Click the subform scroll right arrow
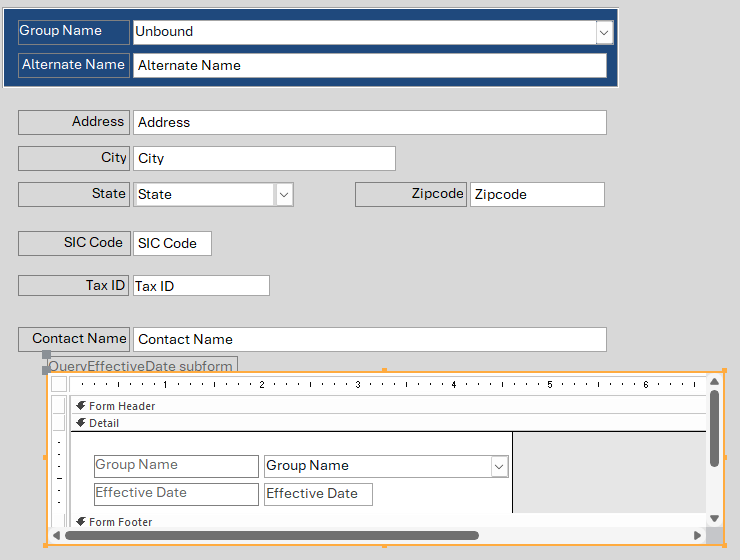The width and height of the screenshot is (740, 560). tap(698, 535)
